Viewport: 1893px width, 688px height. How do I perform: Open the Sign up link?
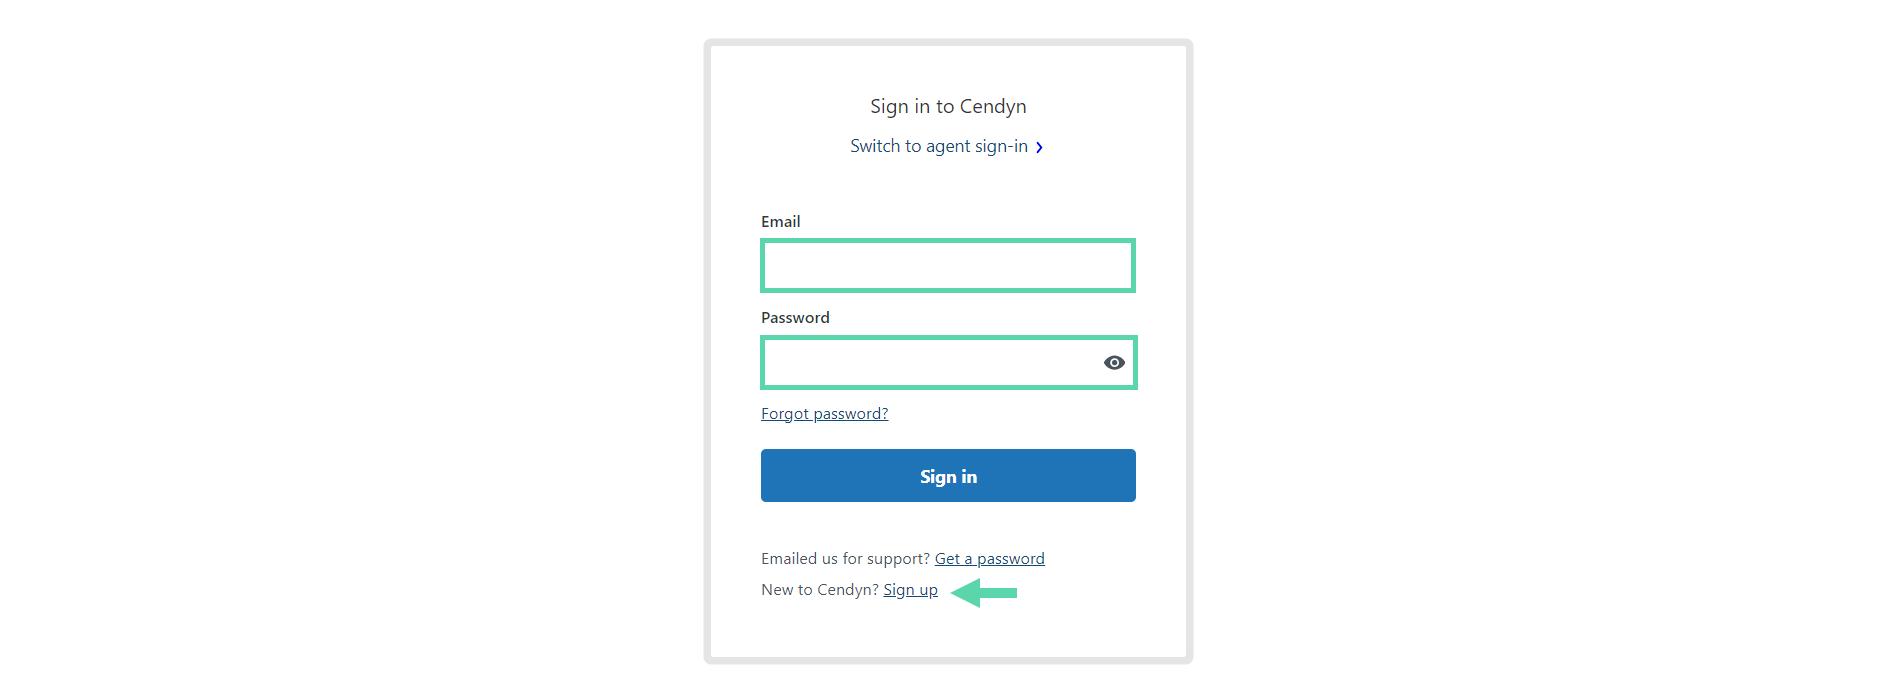click(x=910, y=589)
